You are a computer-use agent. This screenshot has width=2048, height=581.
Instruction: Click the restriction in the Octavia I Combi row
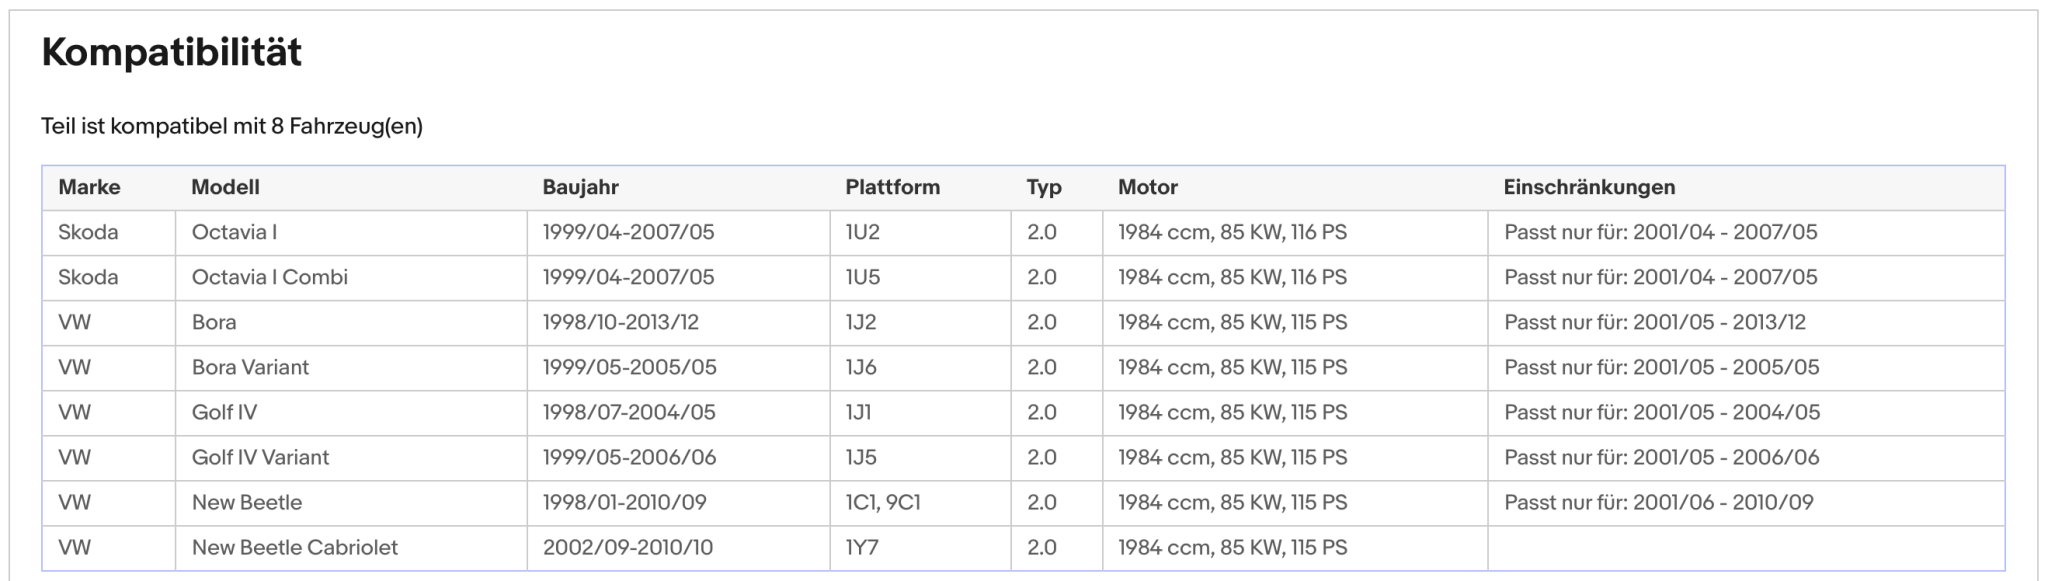point(1661,277)
